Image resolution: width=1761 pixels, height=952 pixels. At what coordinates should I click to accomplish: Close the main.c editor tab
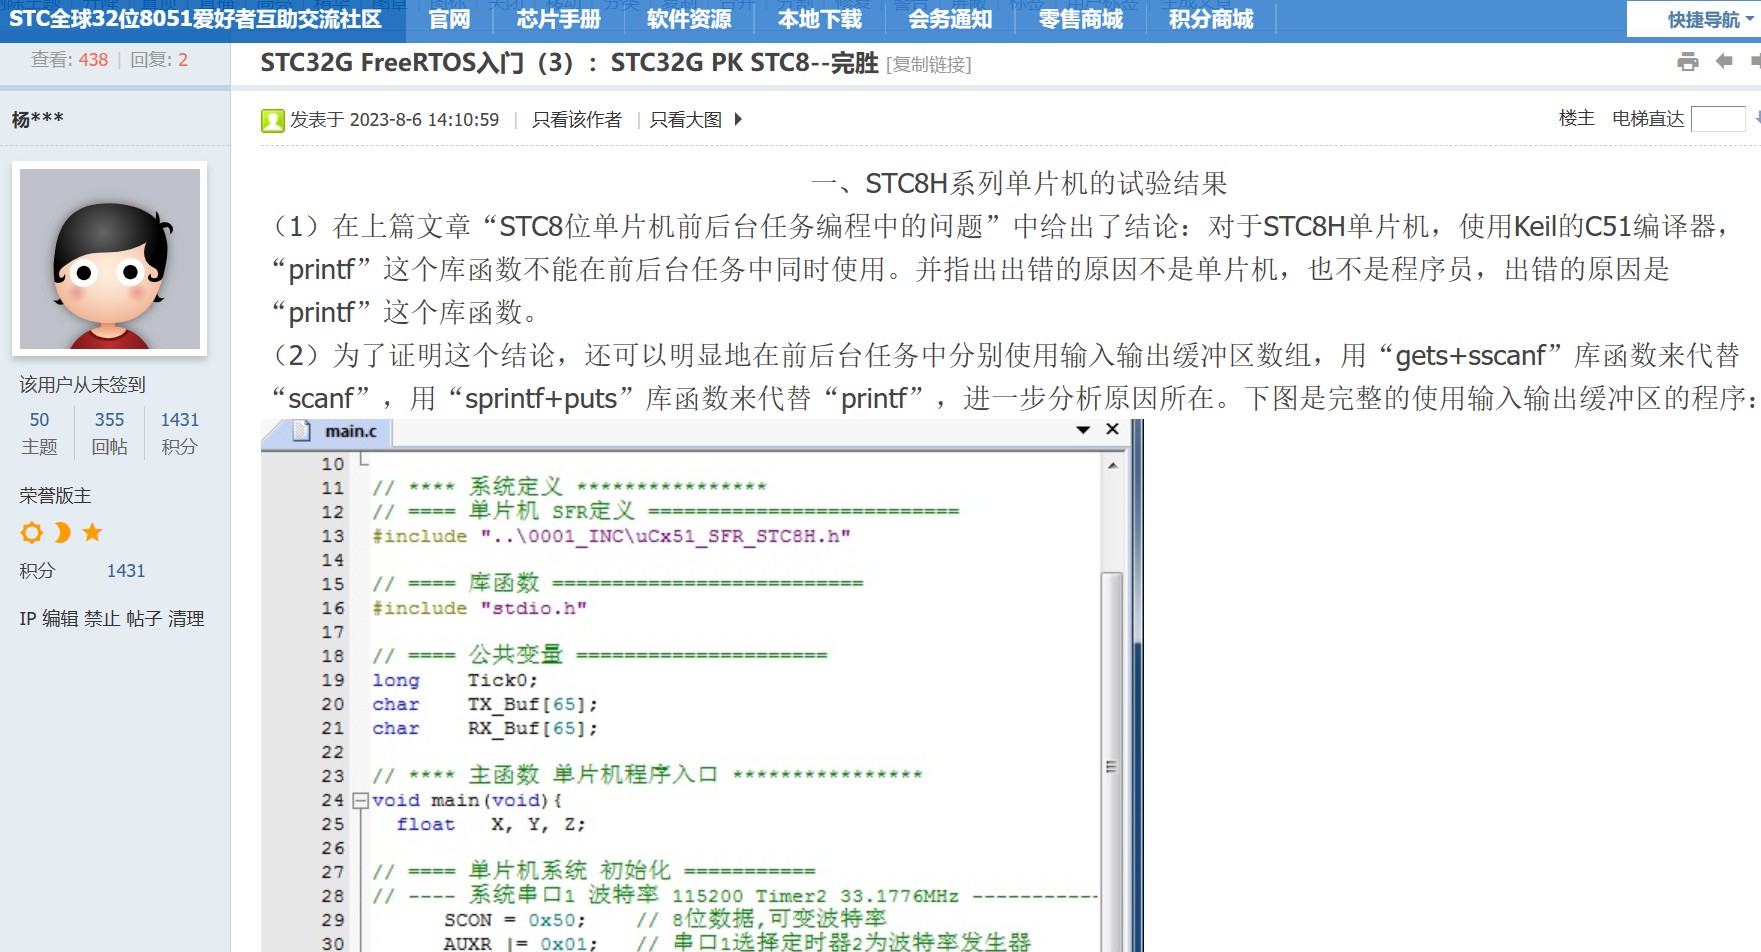pyautogui.click(x=1112, y=429)
